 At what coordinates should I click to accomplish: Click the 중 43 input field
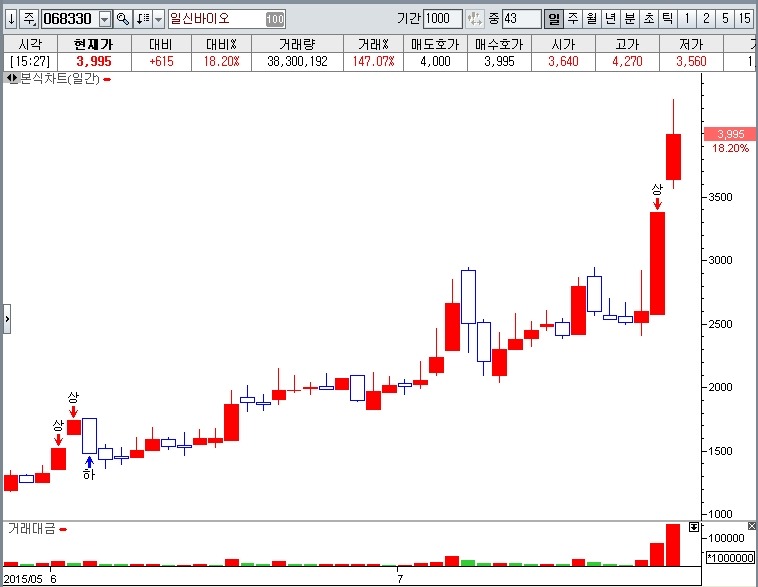(x=521, y=19)
